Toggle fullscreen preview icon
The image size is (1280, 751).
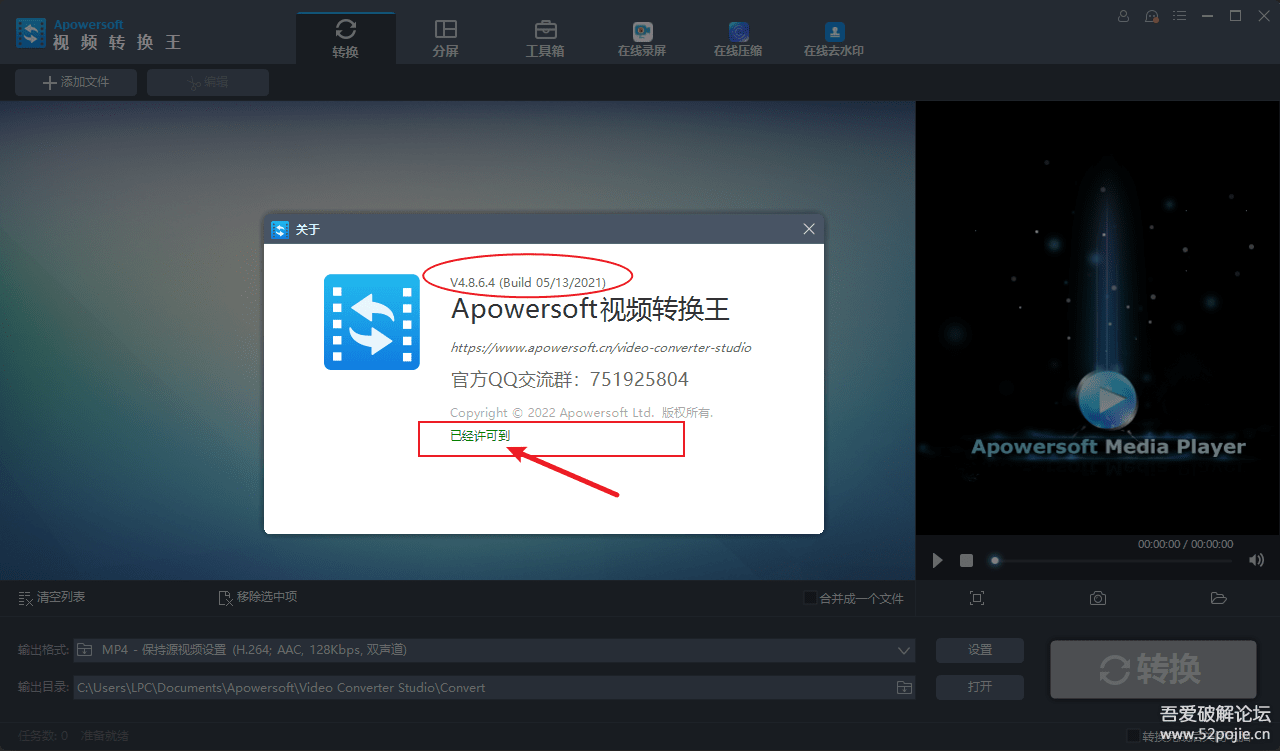(x=977, y=598)
